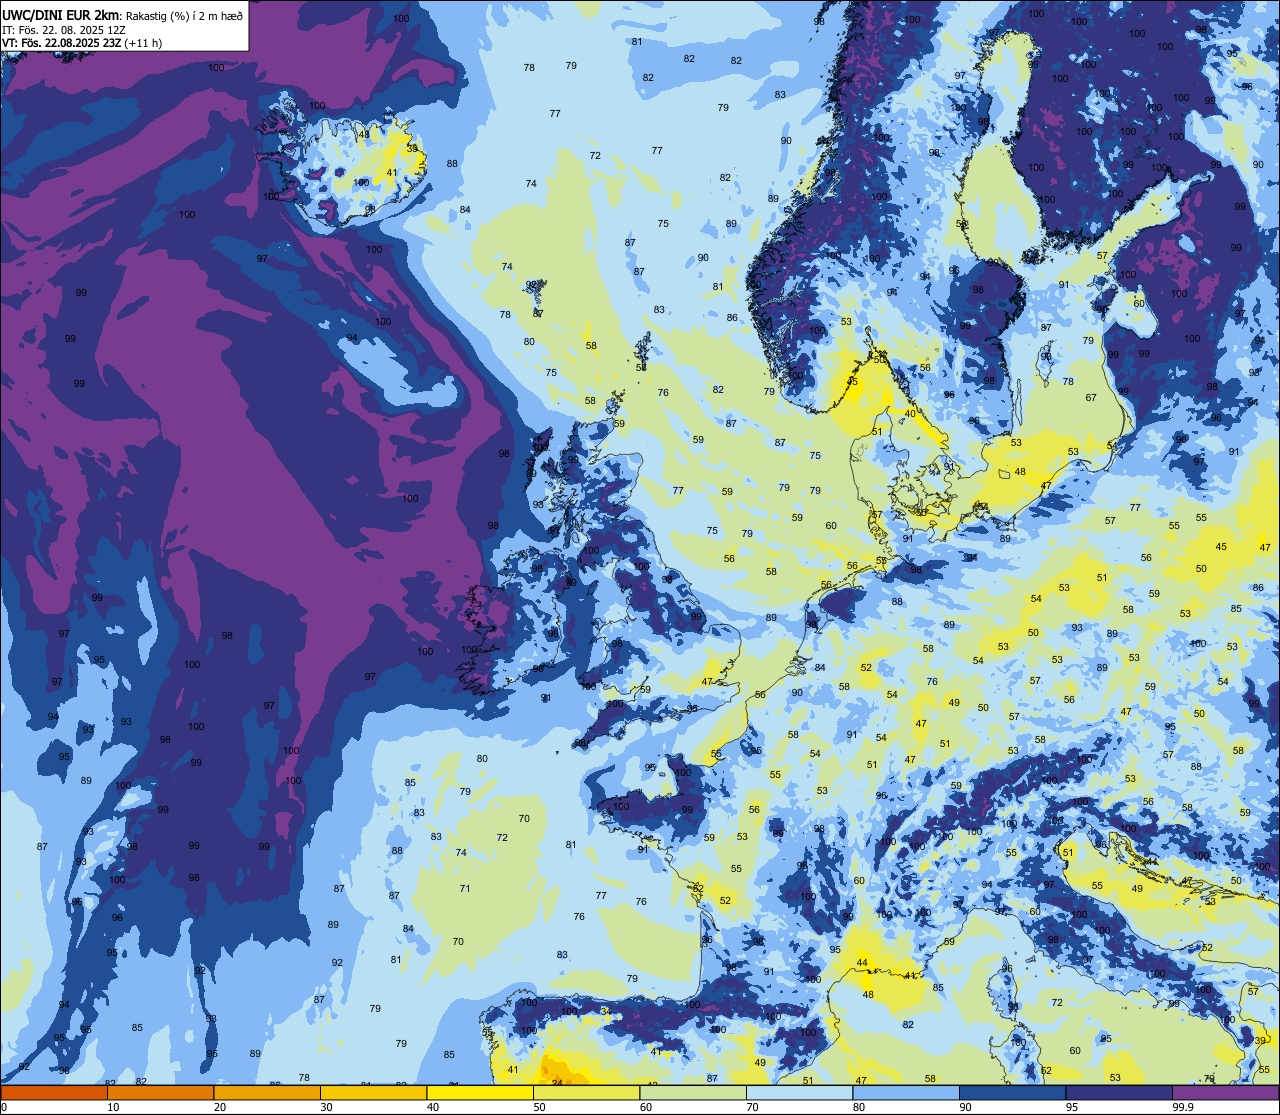The width and height of the screenshot is (1280, 1115).
Task: Click the '70' tick label on the legend
Action: coord(752,1107)
